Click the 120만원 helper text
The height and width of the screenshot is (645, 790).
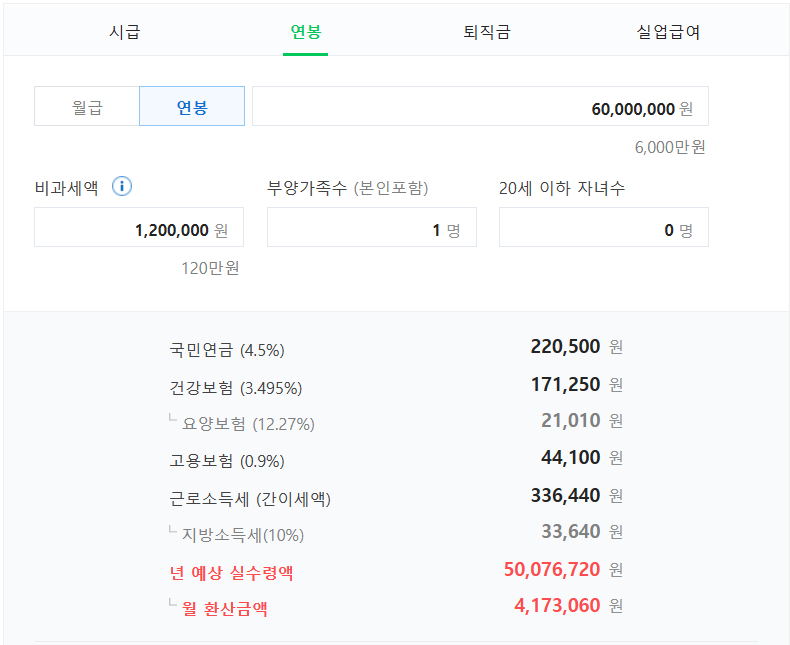pos(210,268)
